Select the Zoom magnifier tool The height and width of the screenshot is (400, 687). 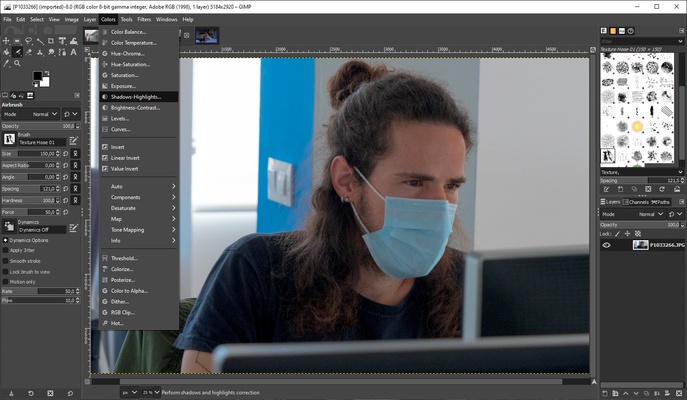[x=17, y=64]
